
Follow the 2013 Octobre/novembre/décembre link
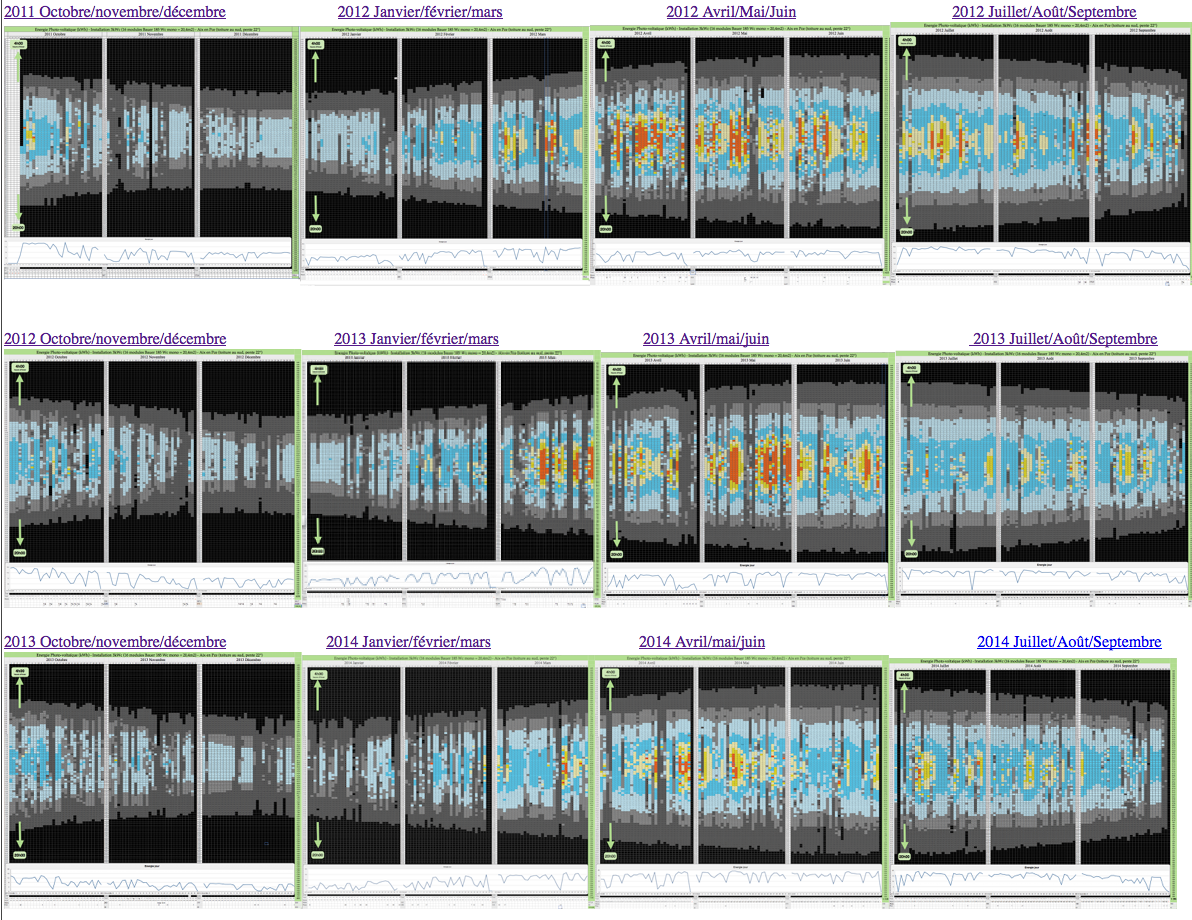point(115,641)
